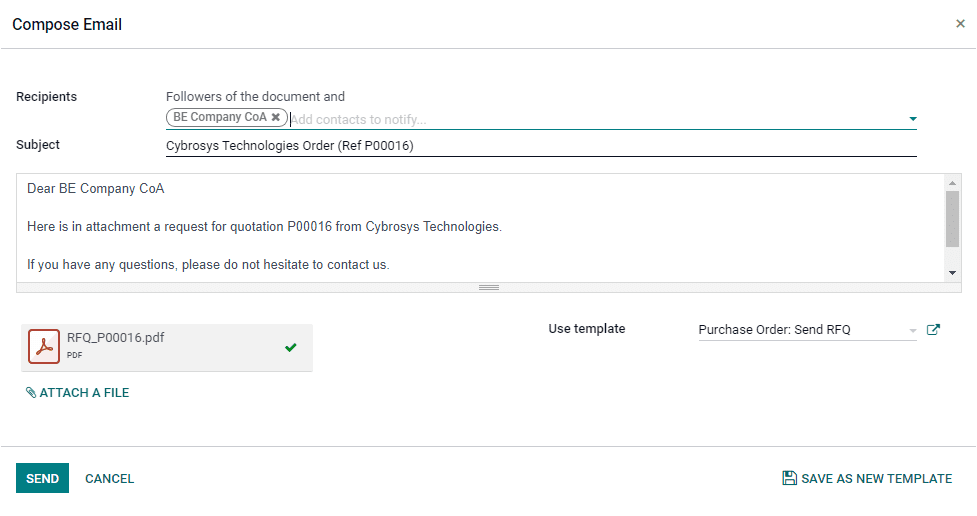Click the save floppy disk icon
The width and height of the screenshot is (977, 516).
(x=789, y=478)
